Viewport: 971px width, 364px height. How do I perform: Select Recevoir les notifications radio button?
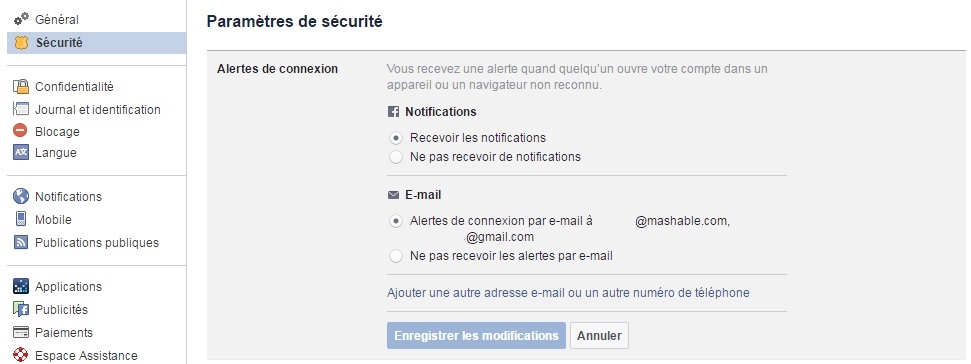396,137
